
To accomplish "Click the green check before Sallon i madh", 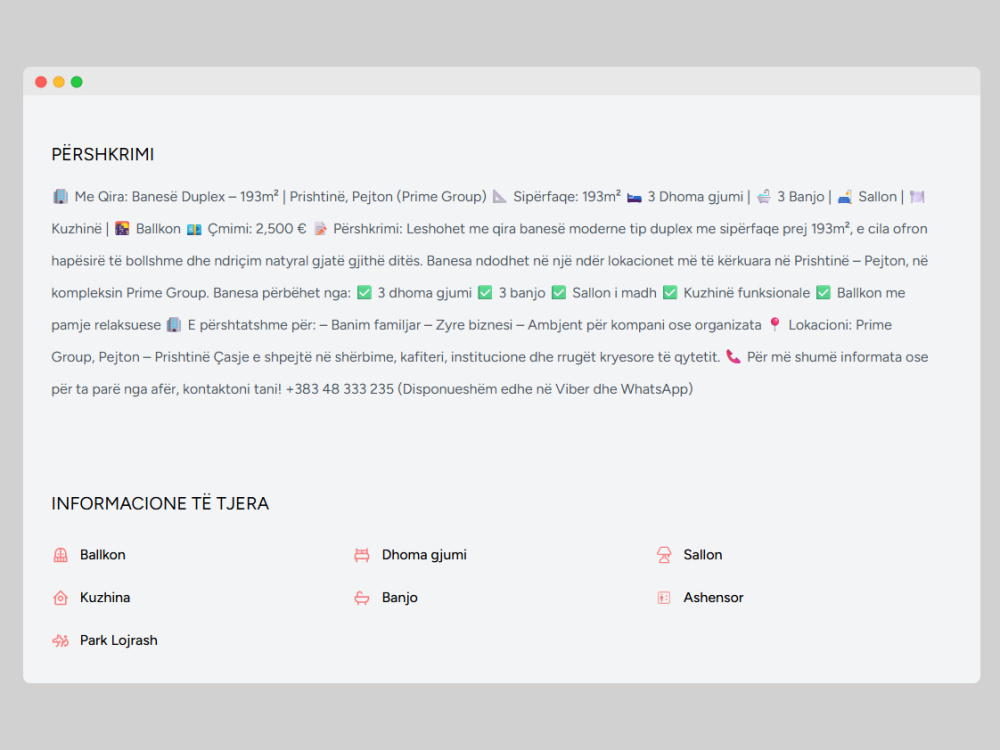I will (559, 293).
